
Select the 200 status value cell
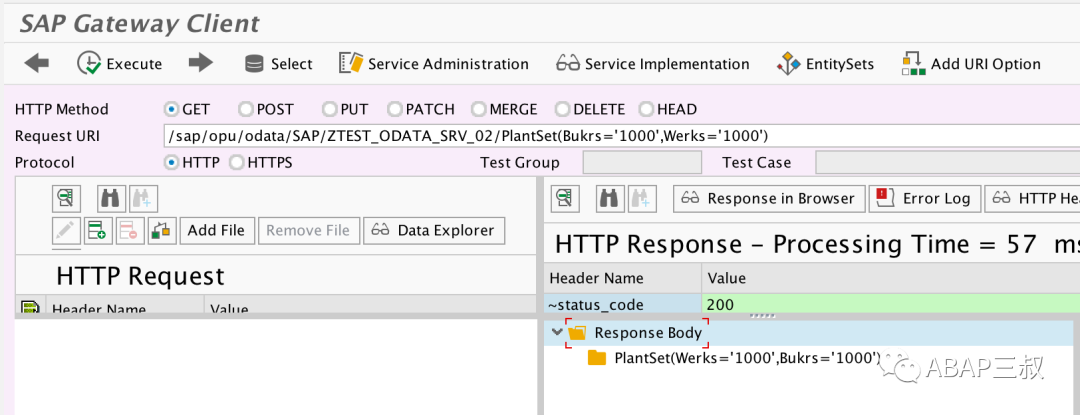pyautogui.click(x=891, y=304)
